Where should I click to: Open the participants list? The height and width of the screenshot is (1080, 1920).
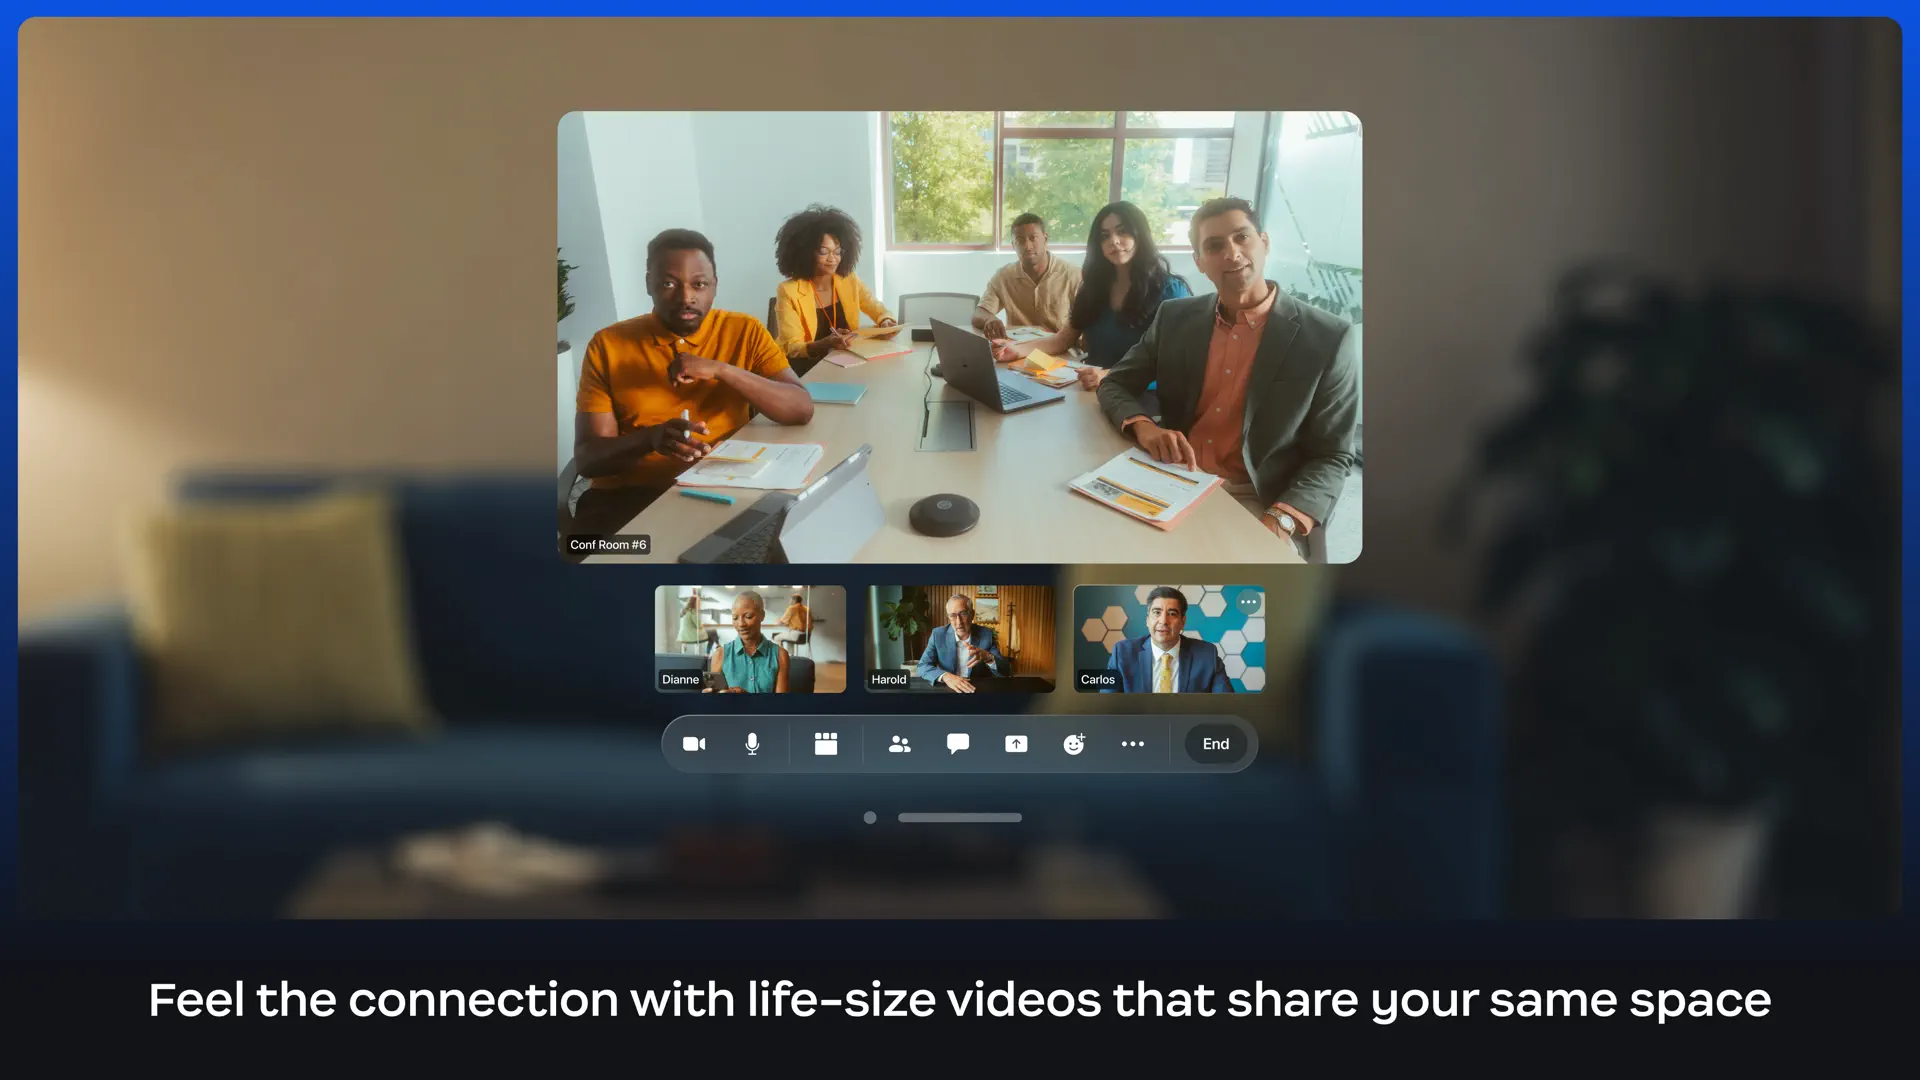point(899,744)
